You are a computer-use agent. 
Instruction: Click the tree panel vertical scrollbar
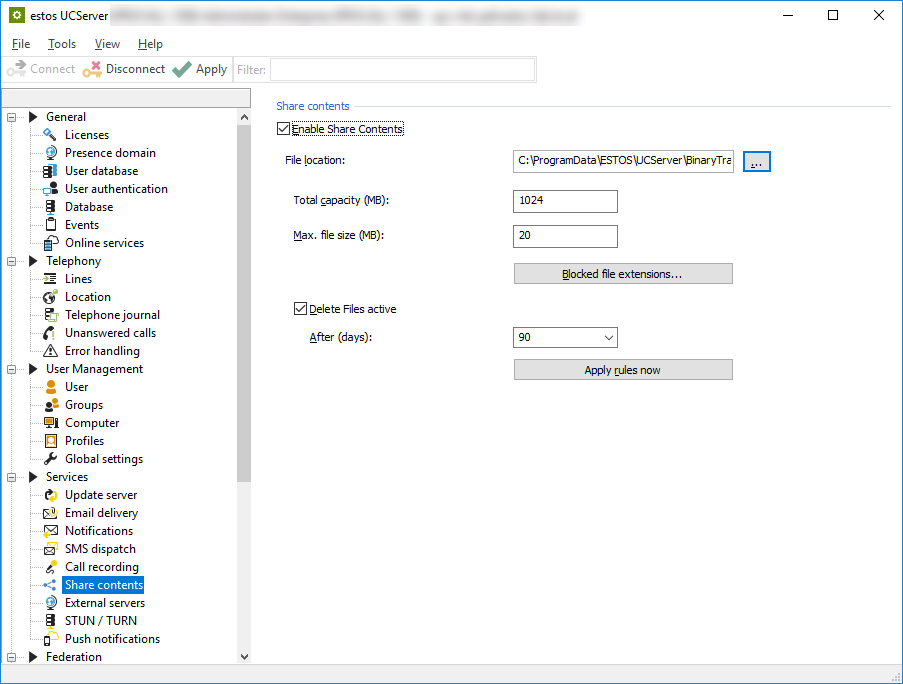point(244,300)
